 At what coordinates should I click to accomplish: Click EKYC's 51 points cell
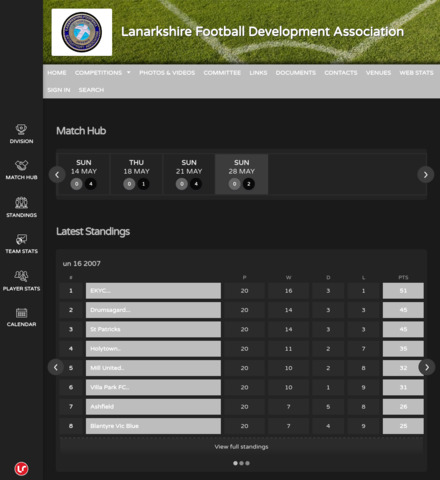403,291
